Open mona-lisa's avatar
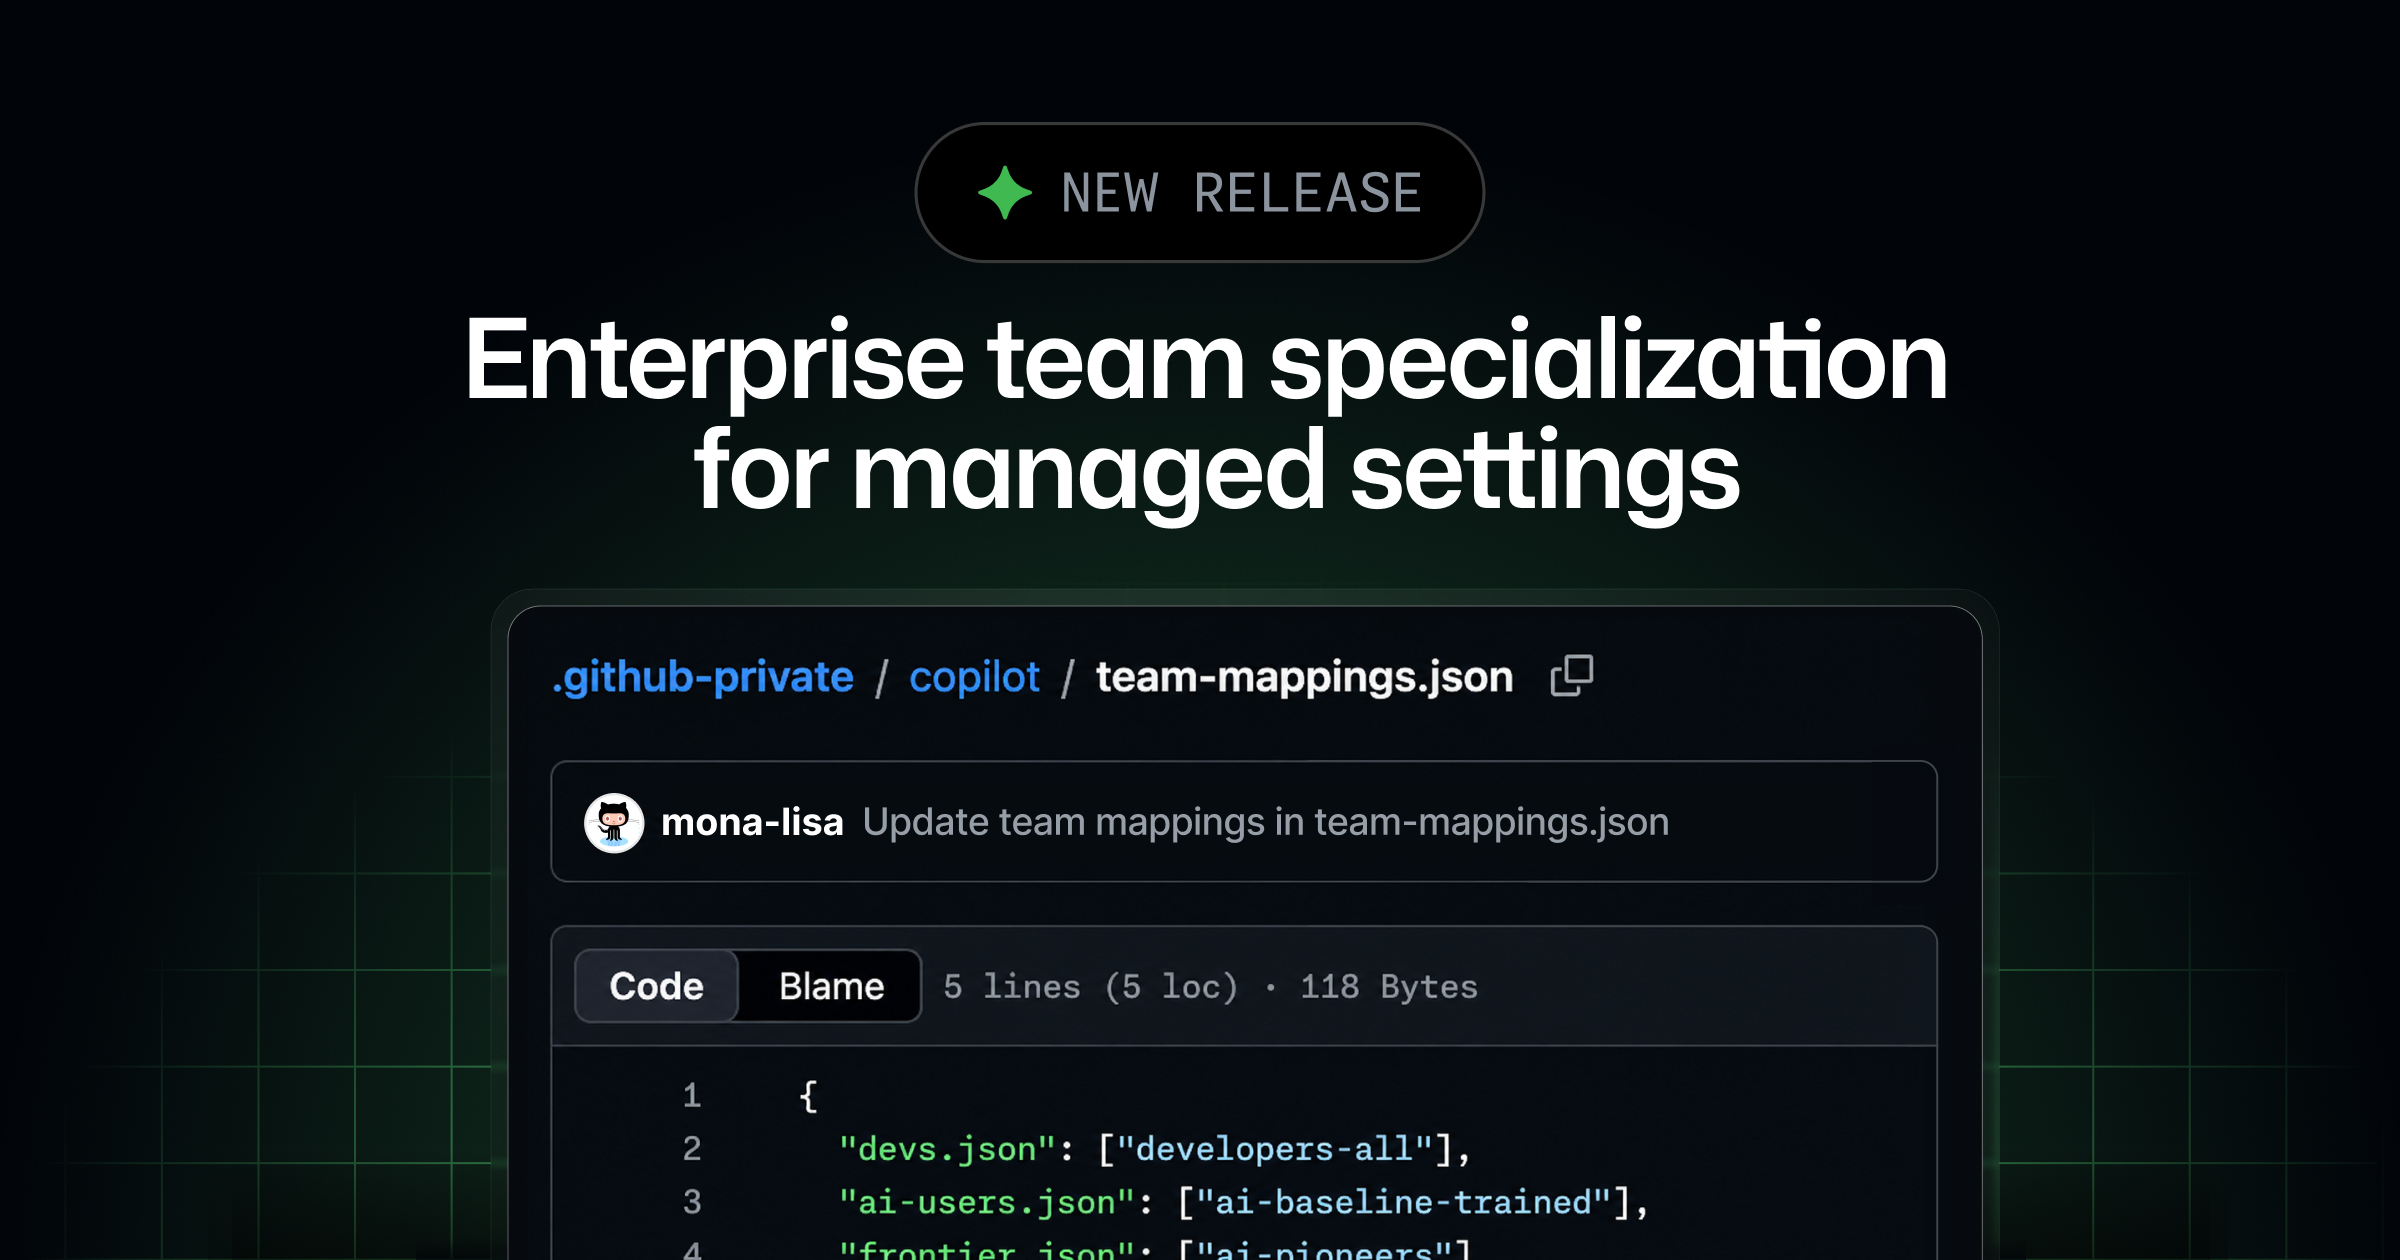 (x=614, y=823)
